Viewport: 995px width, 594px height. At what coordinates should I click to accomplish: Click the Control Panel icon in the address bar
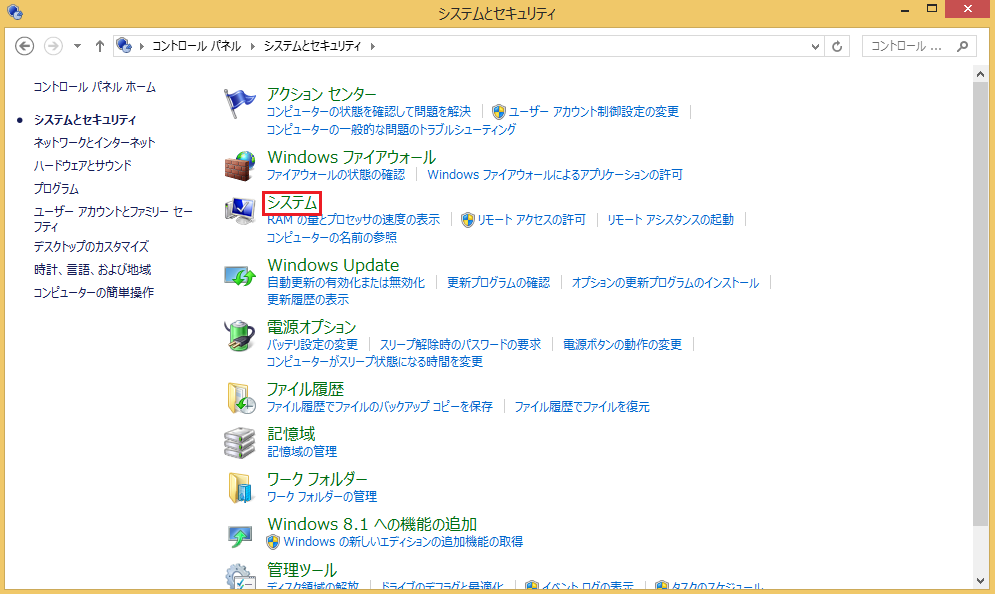122,45
